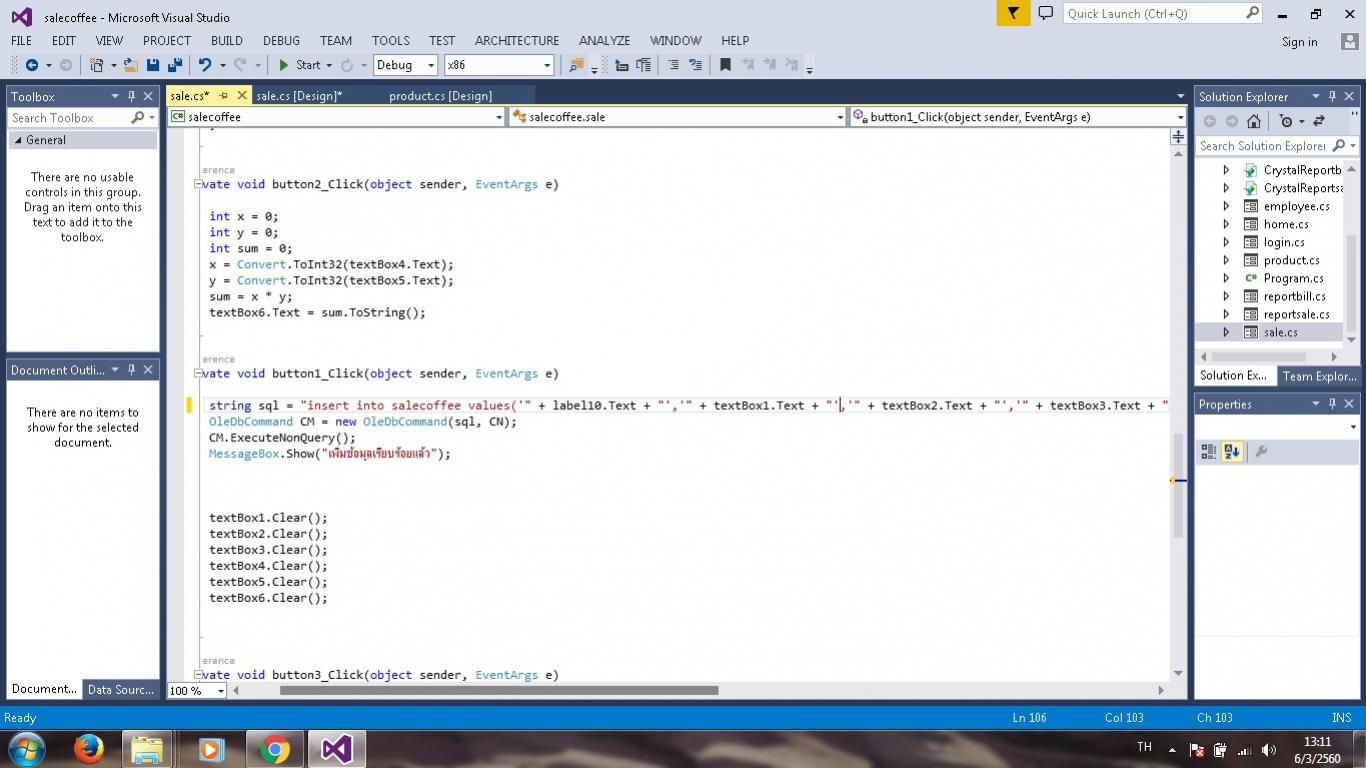Switch to the product.cs [Design] tab
The image size is (1366, 768).
click(440, 96)
